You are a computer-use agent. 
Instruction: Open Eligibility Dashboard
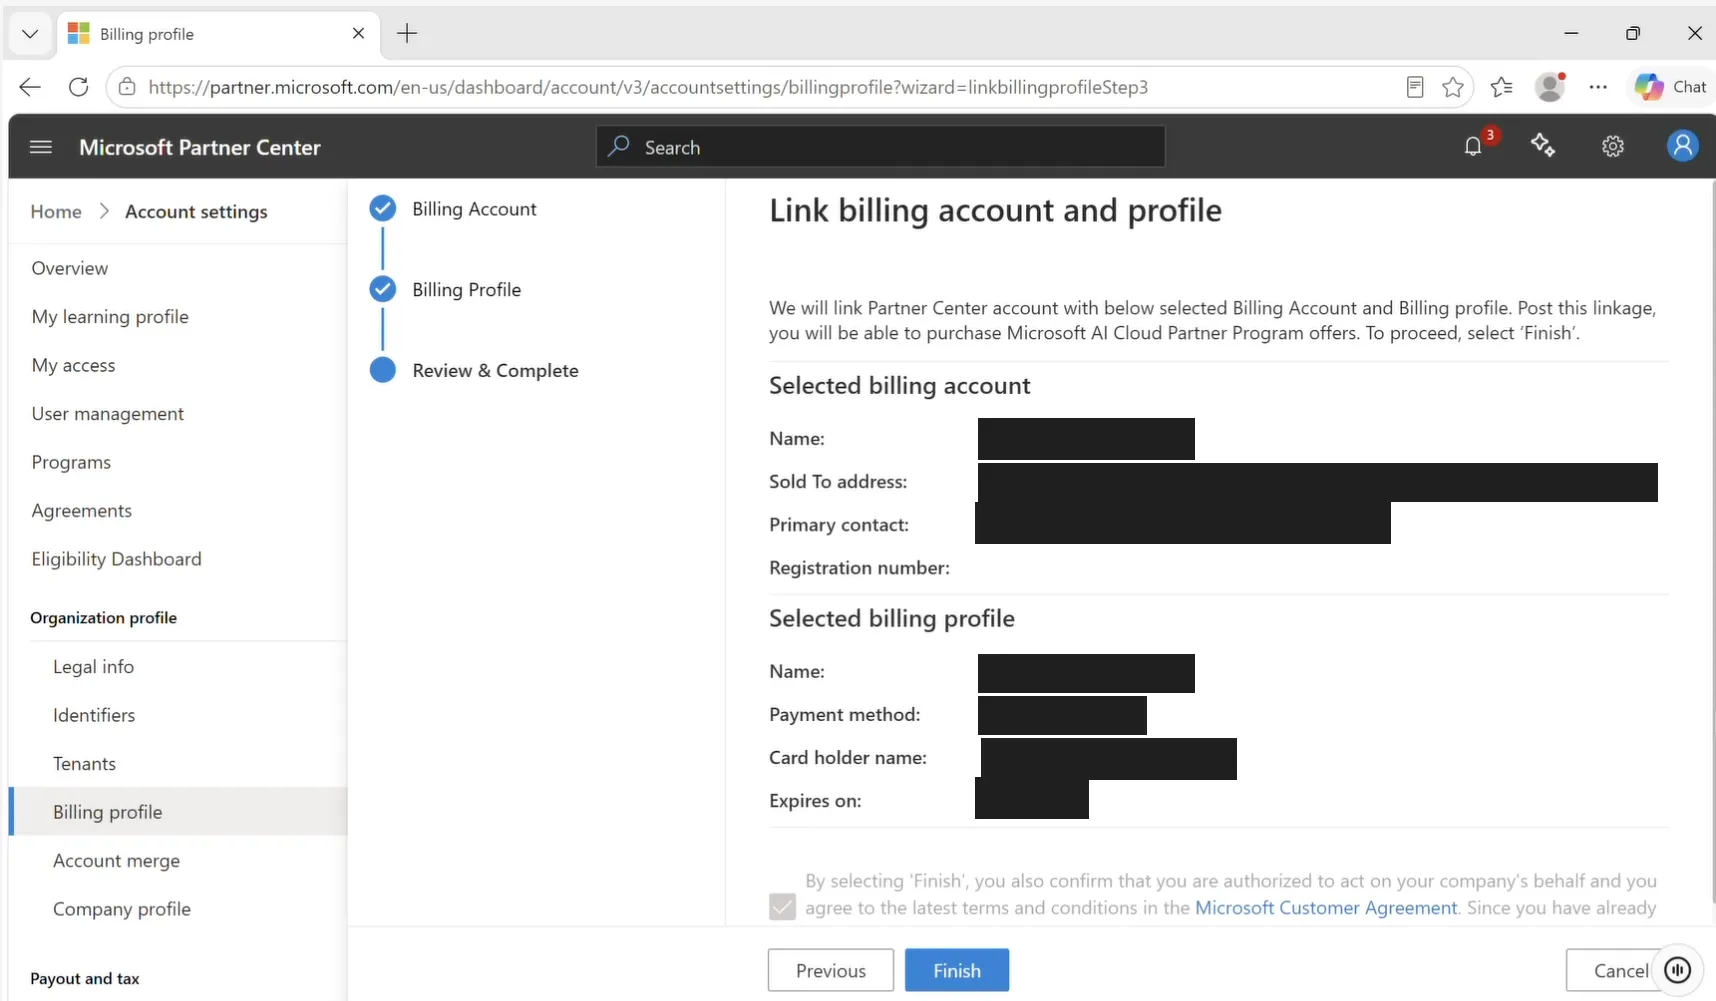point(116,559)
